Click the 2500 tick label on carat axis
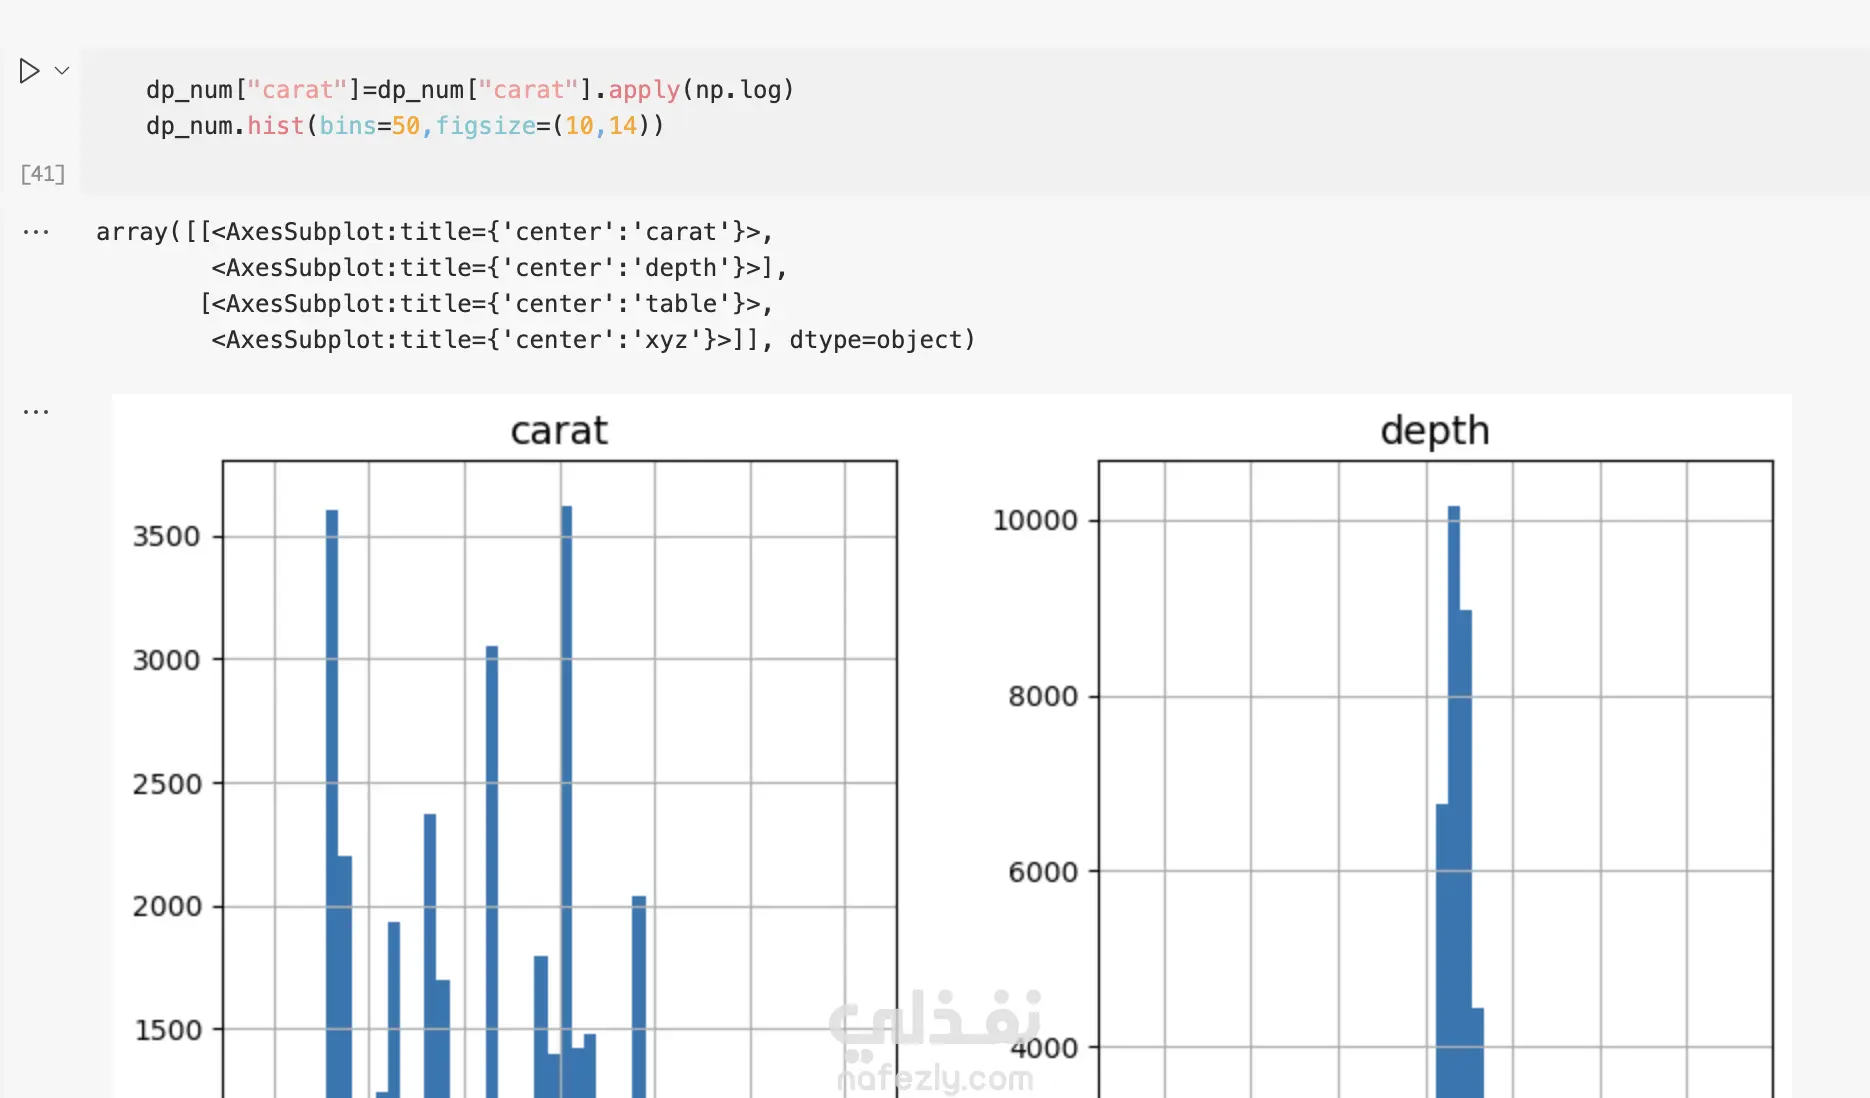The width and height of the screenshot is (1870, 1098). 167,784
